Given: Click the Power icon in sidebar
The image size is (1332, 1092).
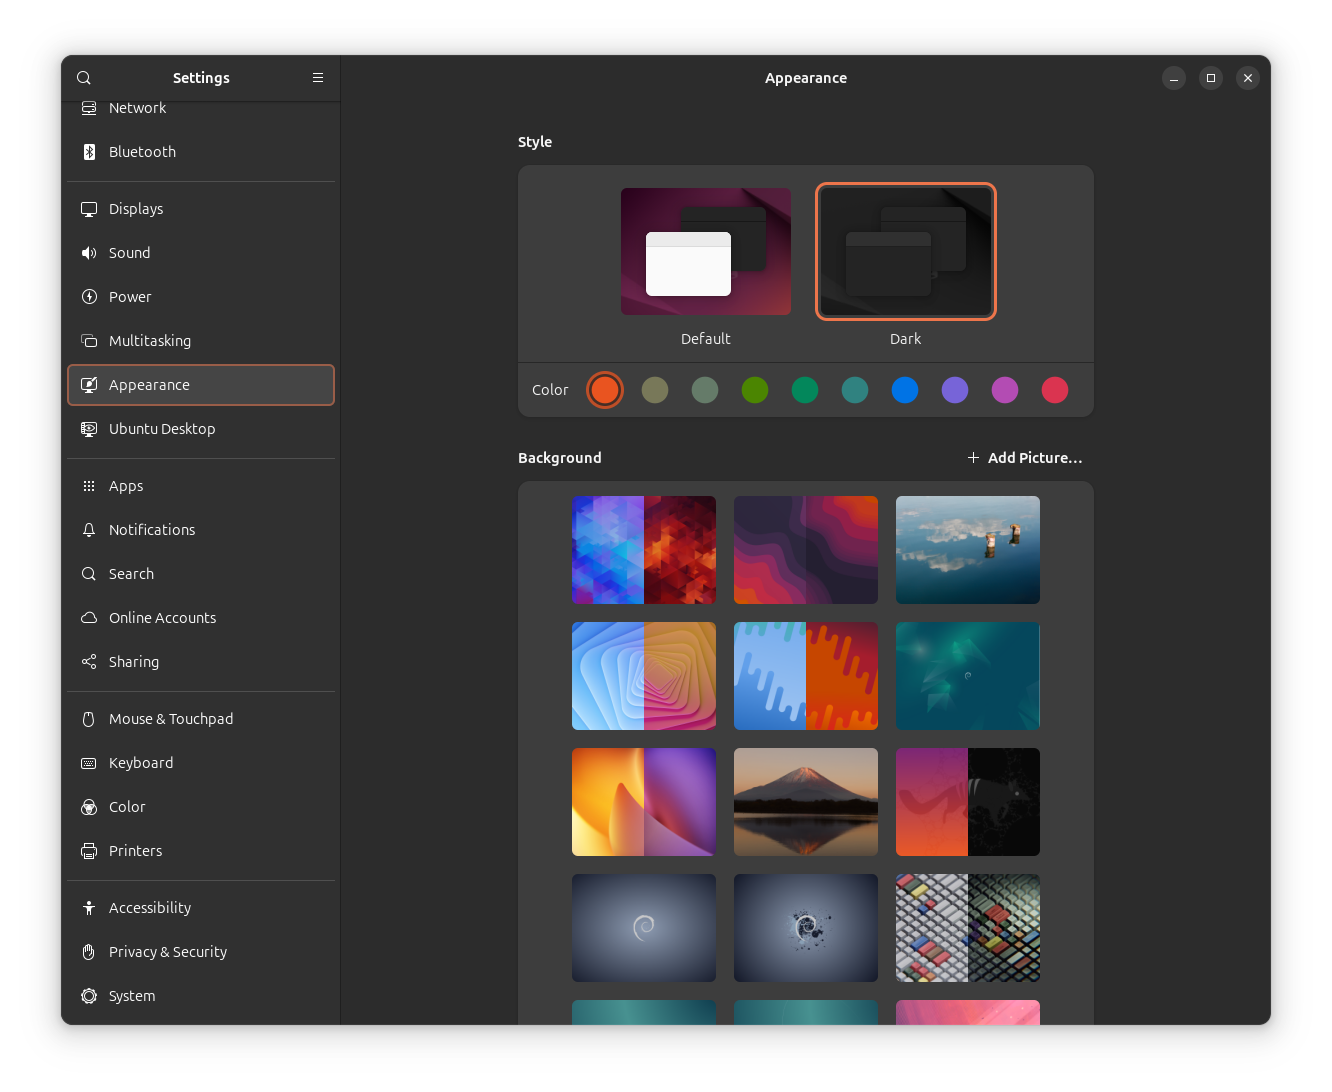Looking at the screenshot, I should coord(89,297).
